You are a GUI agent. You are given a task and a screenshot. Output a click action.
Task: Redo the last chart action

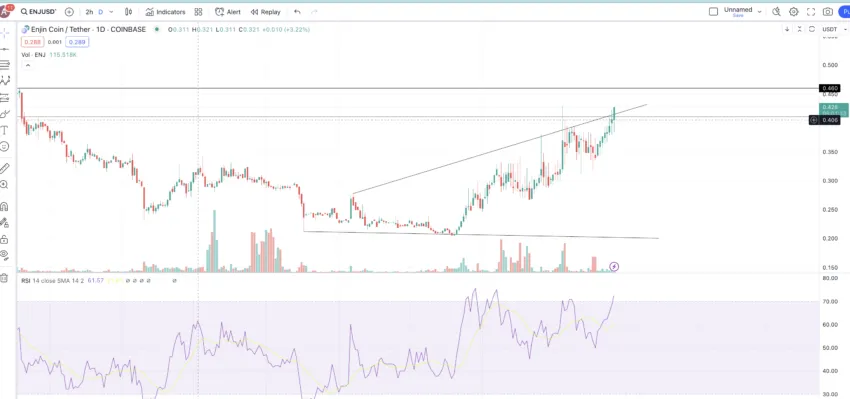[x=314, y=12]
